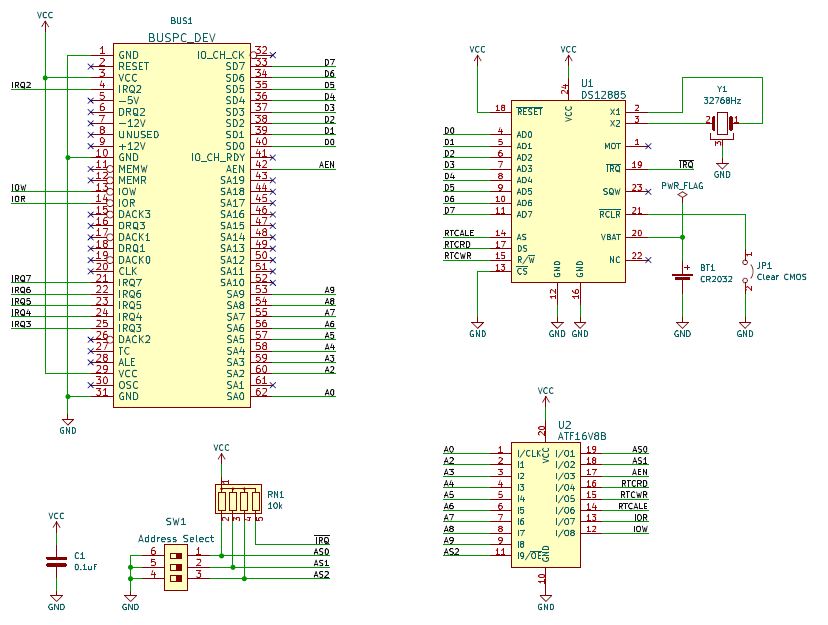Click the DACK3 pin name
828x625 pixels.
click(134, 214)
